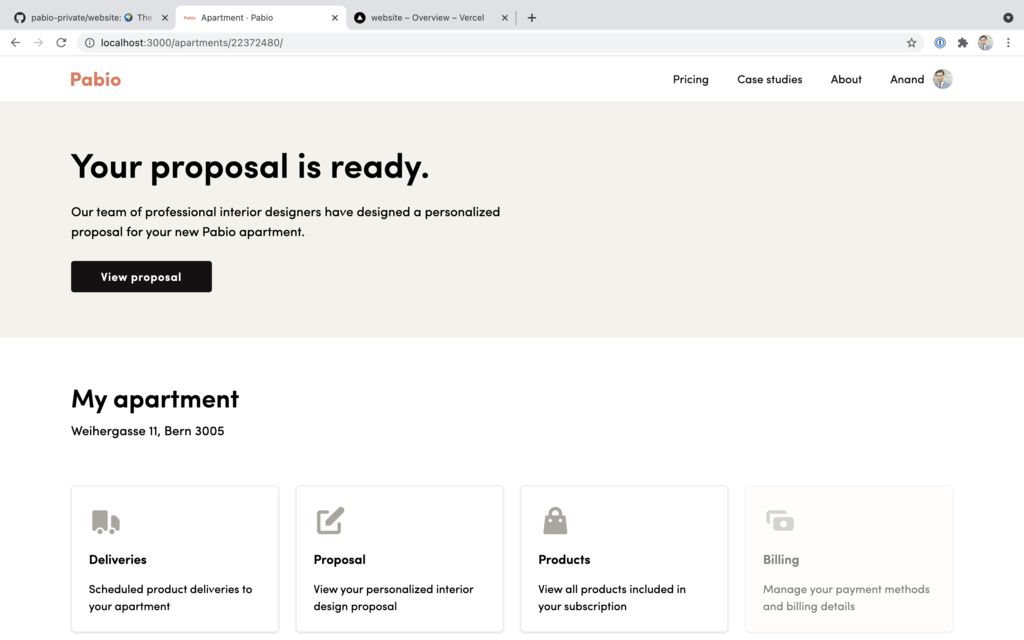The width and height of the screenshot is (1024, 640).
Task: Open the 1Password extension icon
Action: [940, 42]
